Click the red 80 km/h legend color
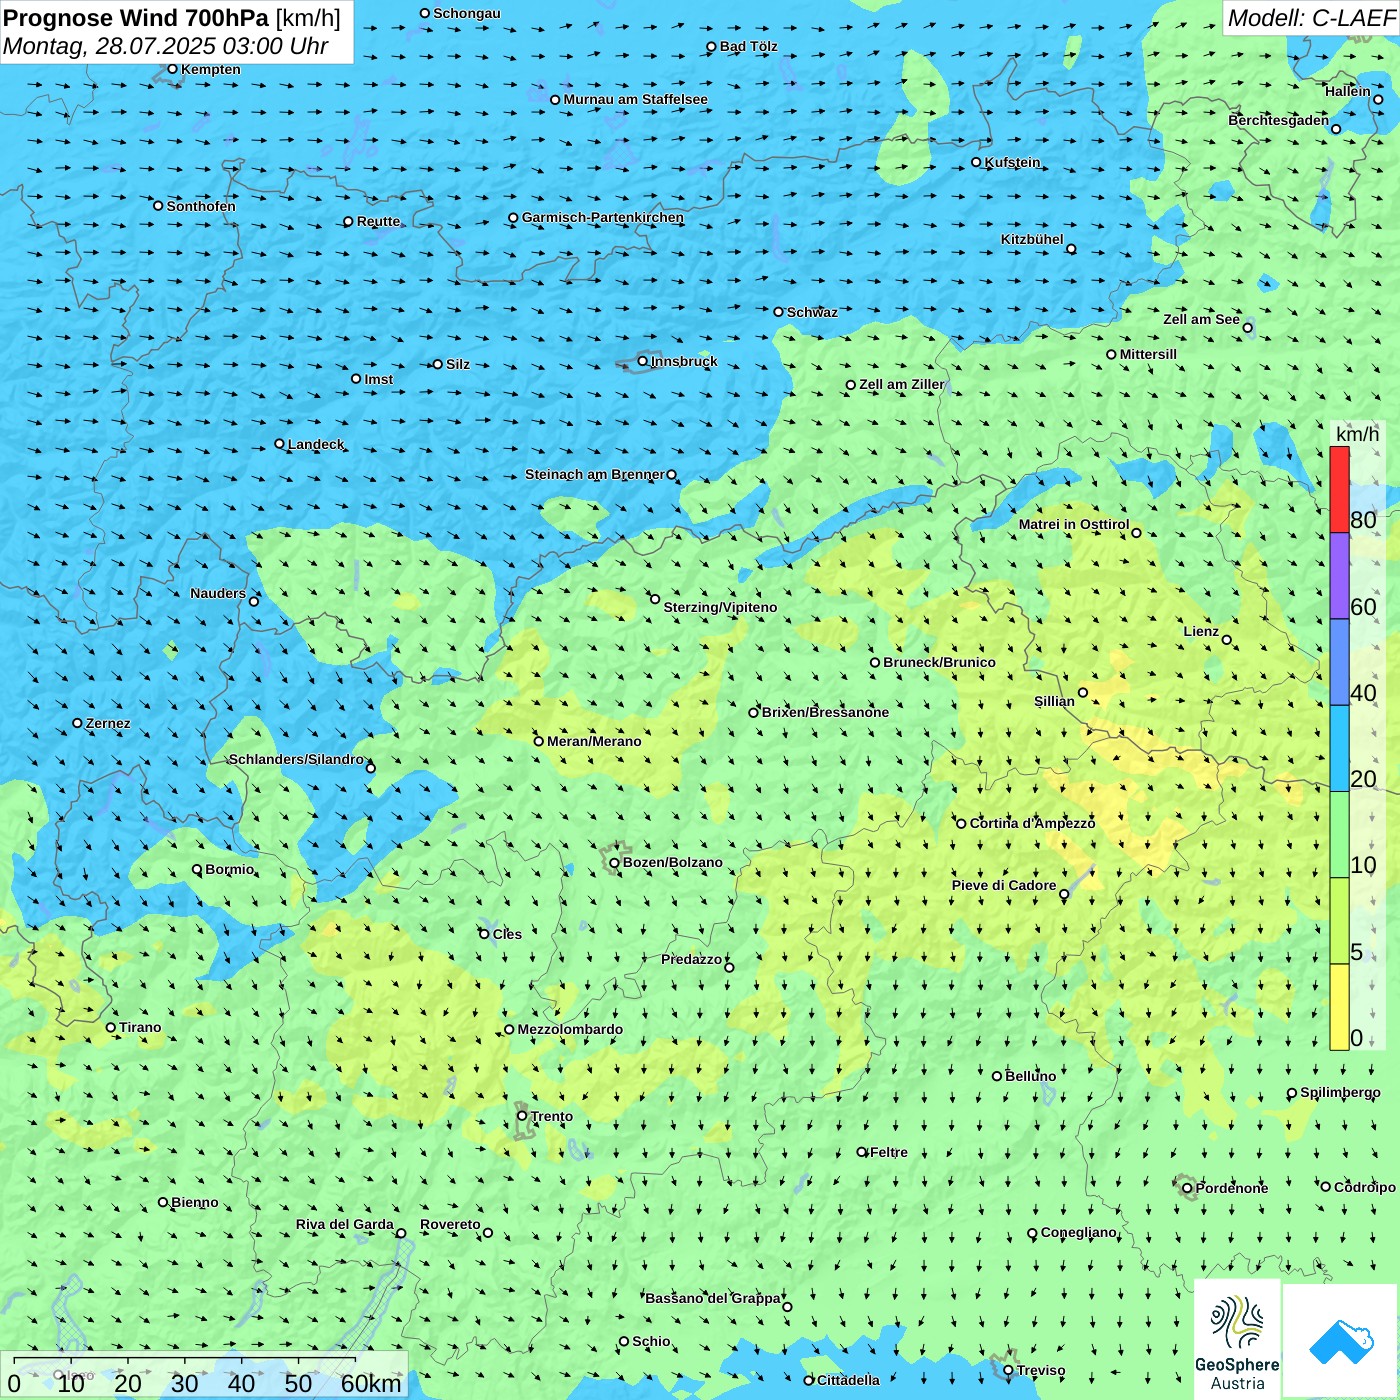The image size is (1400, 1400). pos(1339,490)
